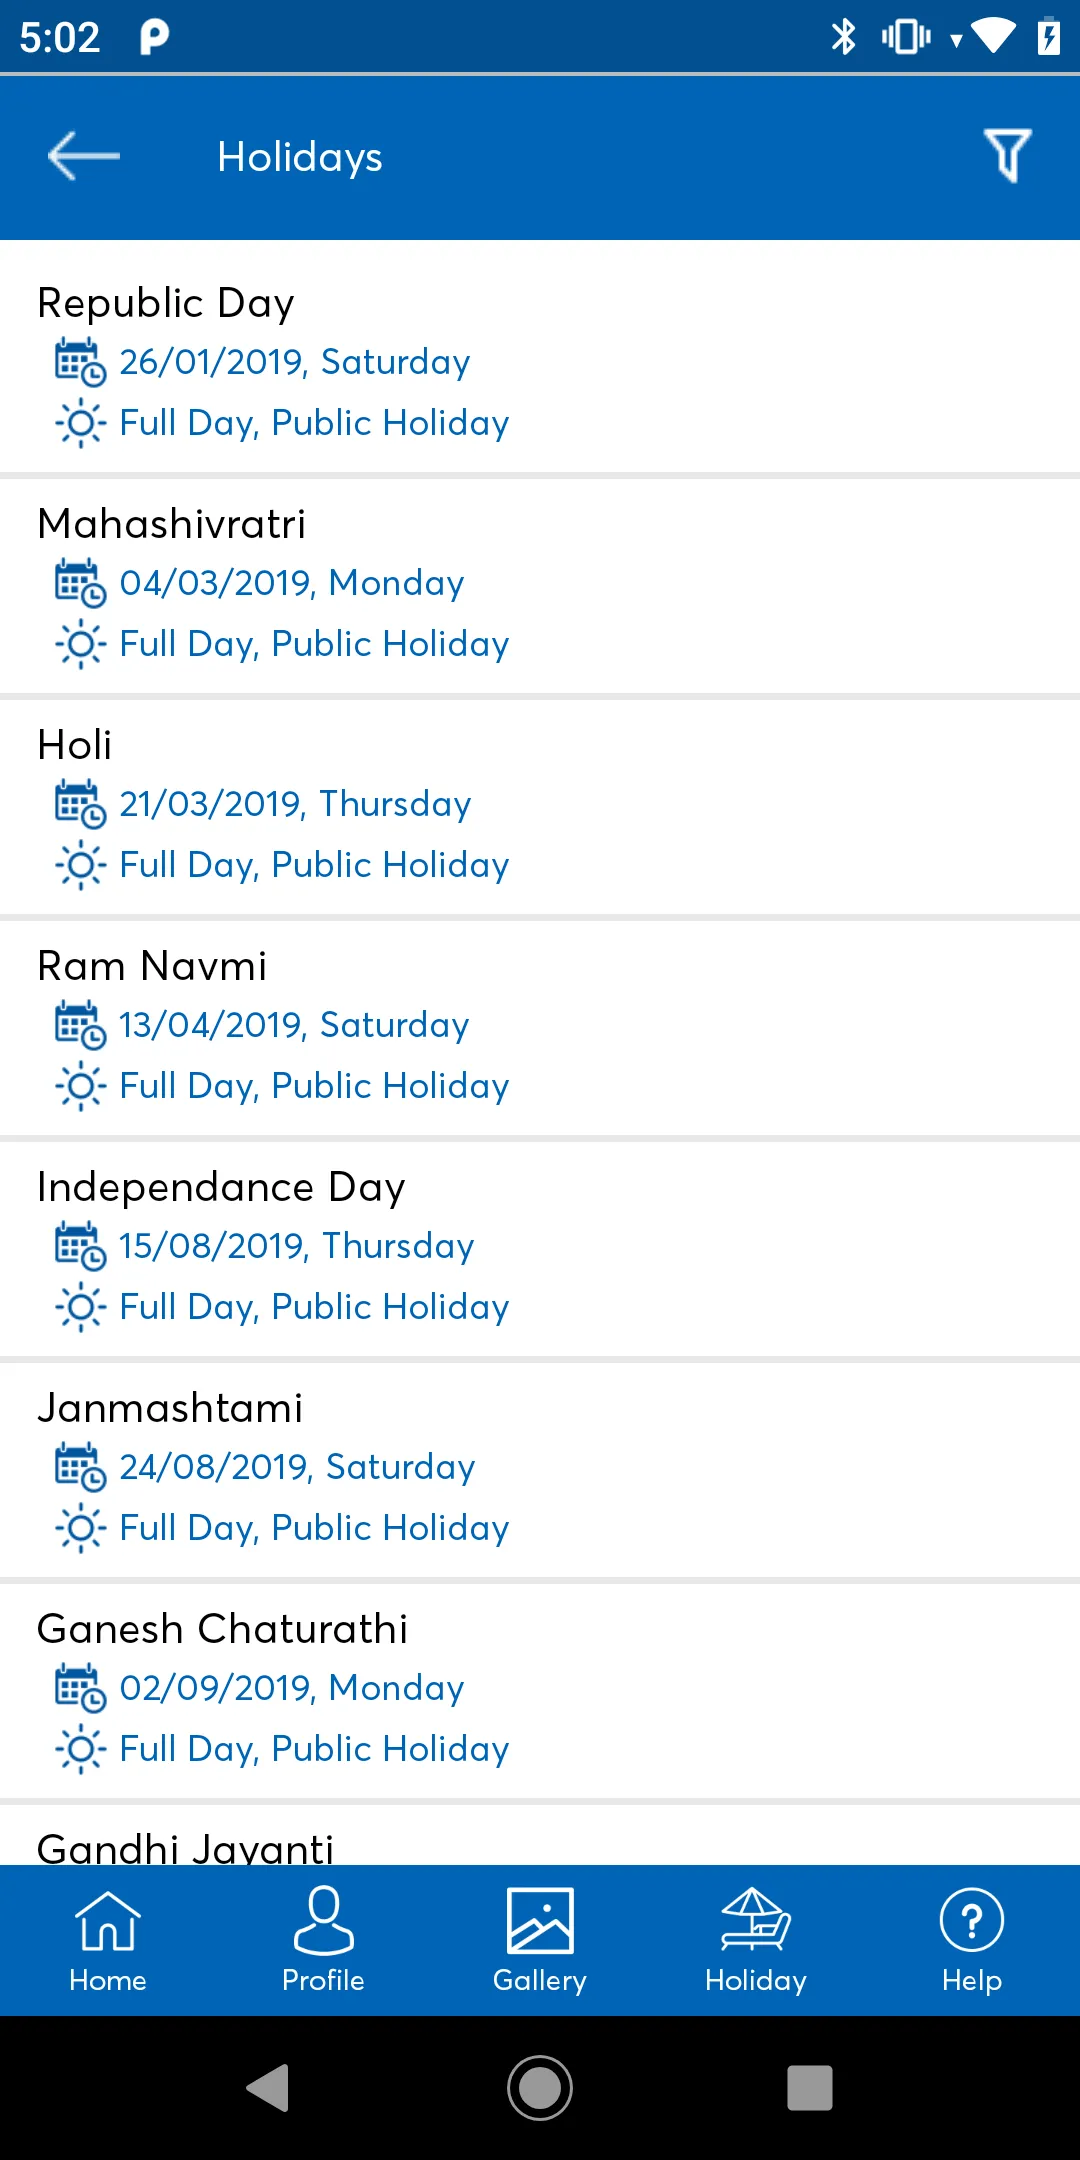Open the Mahashivratri holiday title

172,524
